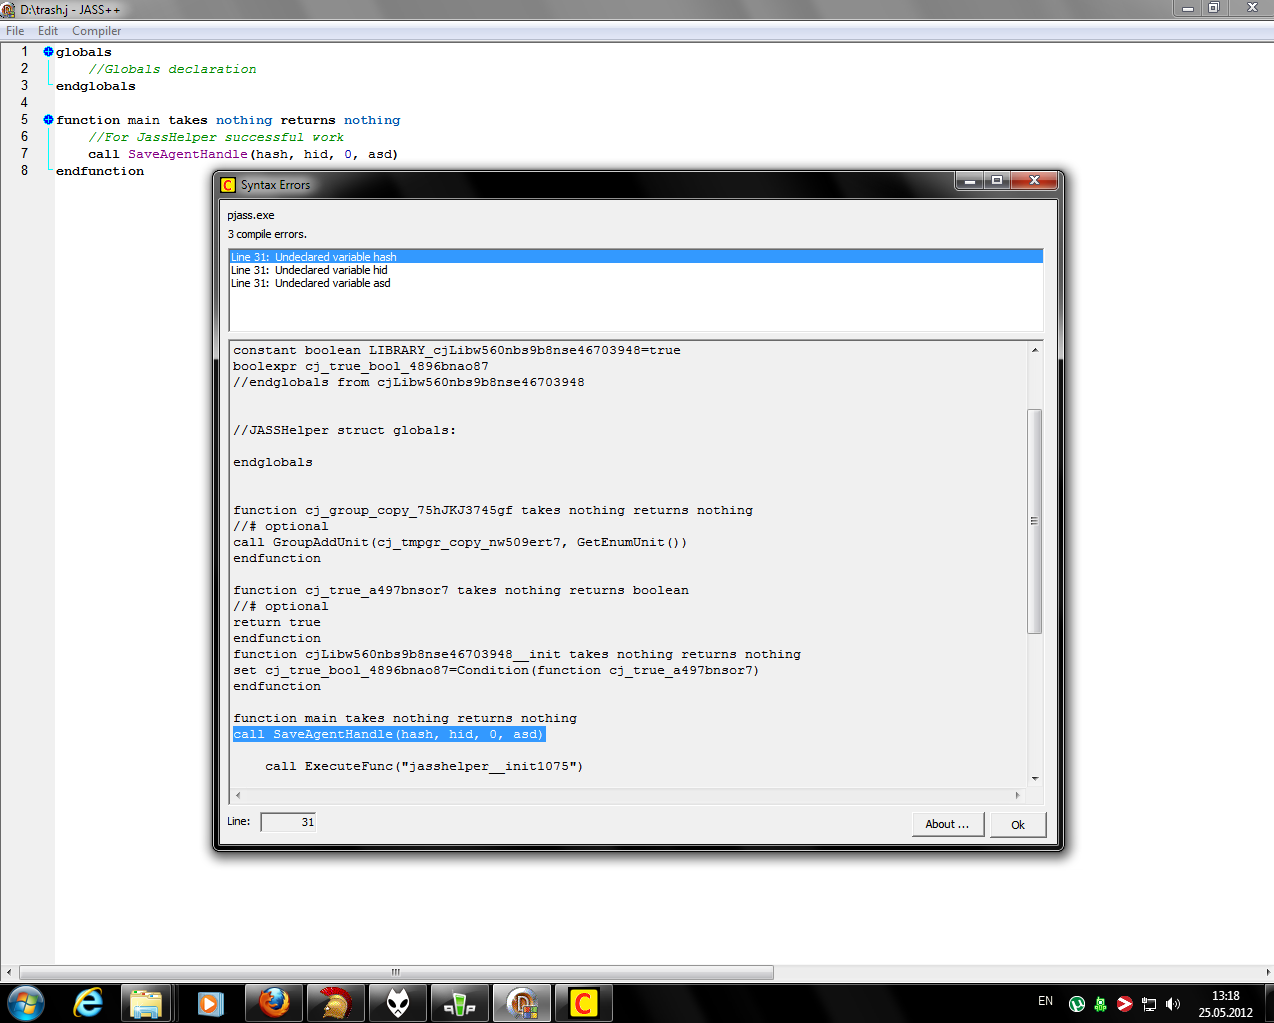Click the code pane scroll right arrow

coord(1018,795)
